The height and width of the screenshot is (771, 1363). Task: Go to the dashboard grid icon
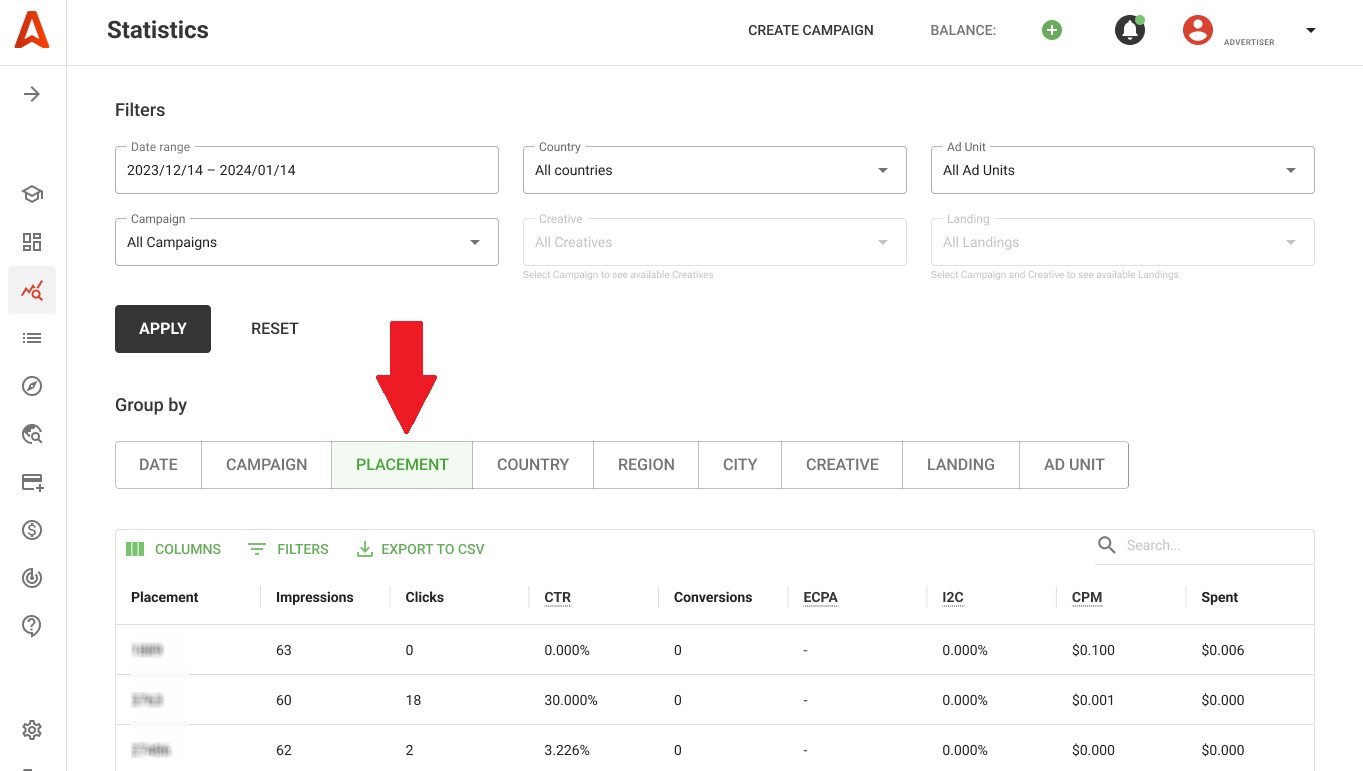click(32, 242)
